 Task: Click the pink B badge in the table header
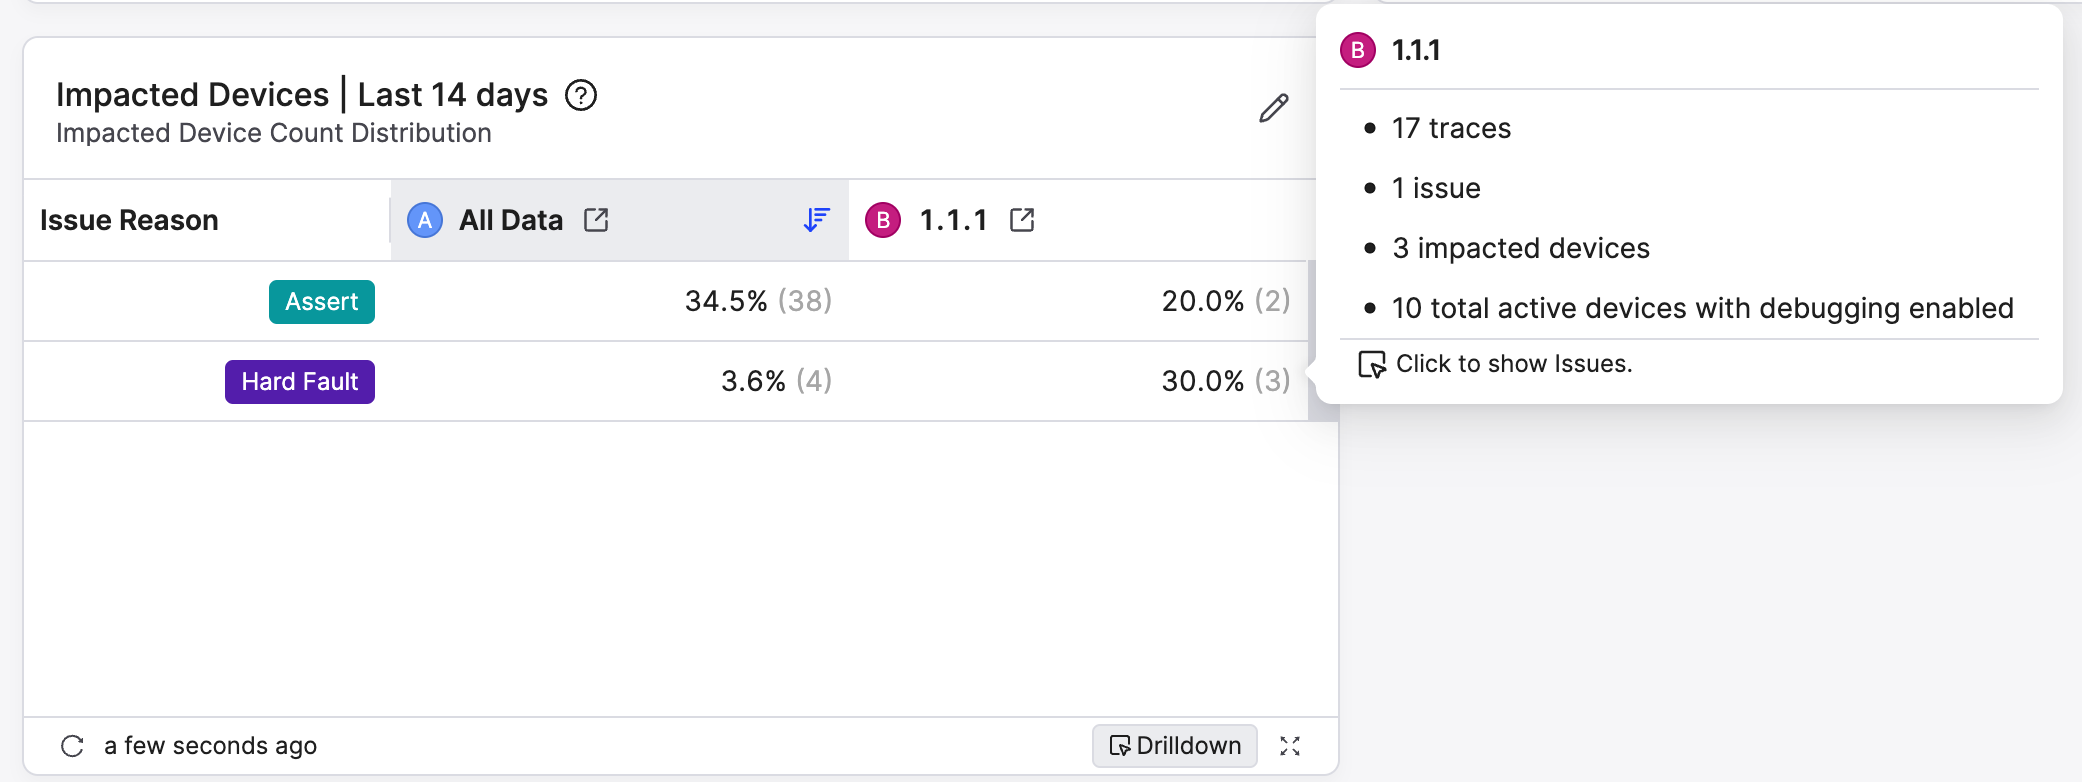pos(883,220)
